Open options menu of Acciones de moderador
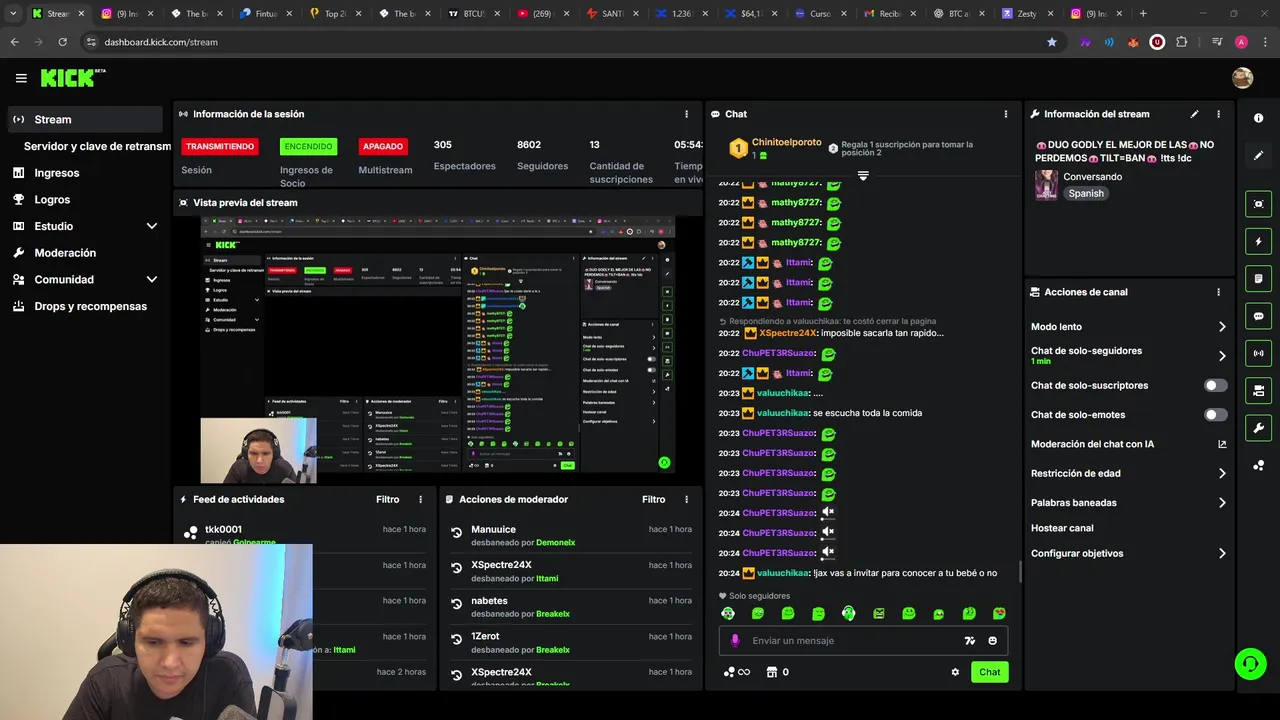The image size is (1280, 720). [x=686, y=499]
